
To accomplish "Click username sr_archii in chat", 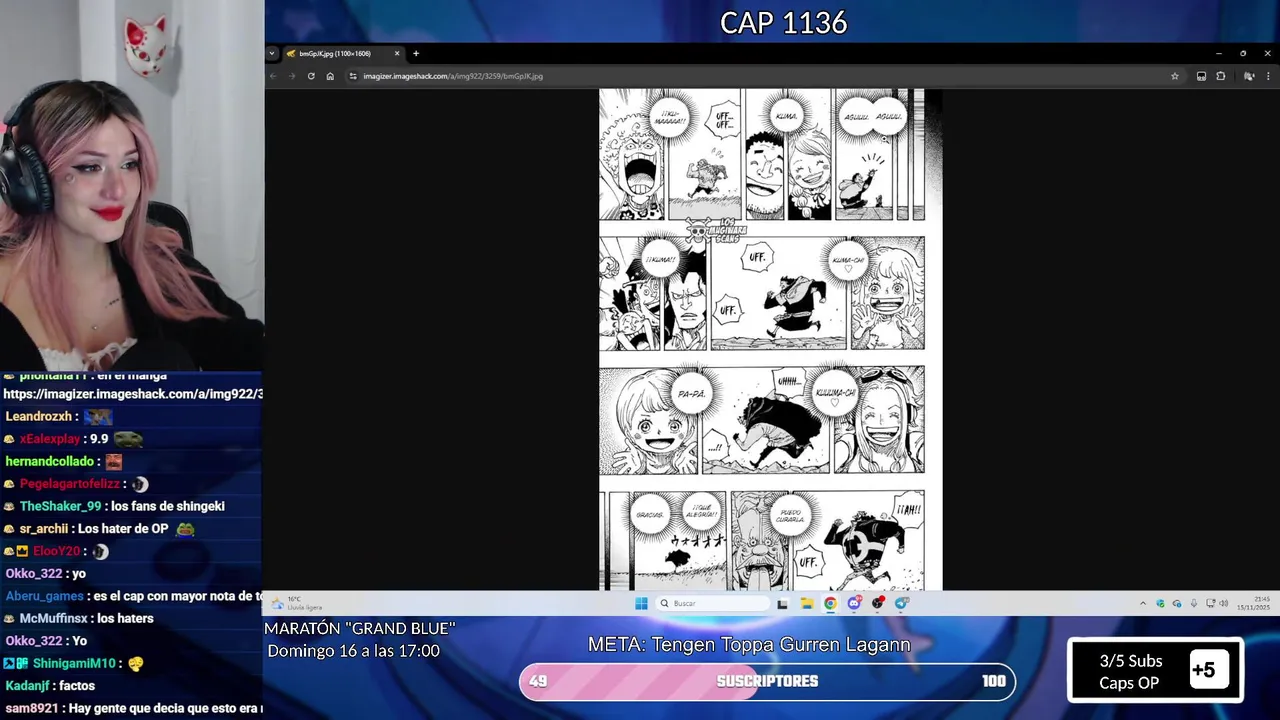I will tap(44, 529).
